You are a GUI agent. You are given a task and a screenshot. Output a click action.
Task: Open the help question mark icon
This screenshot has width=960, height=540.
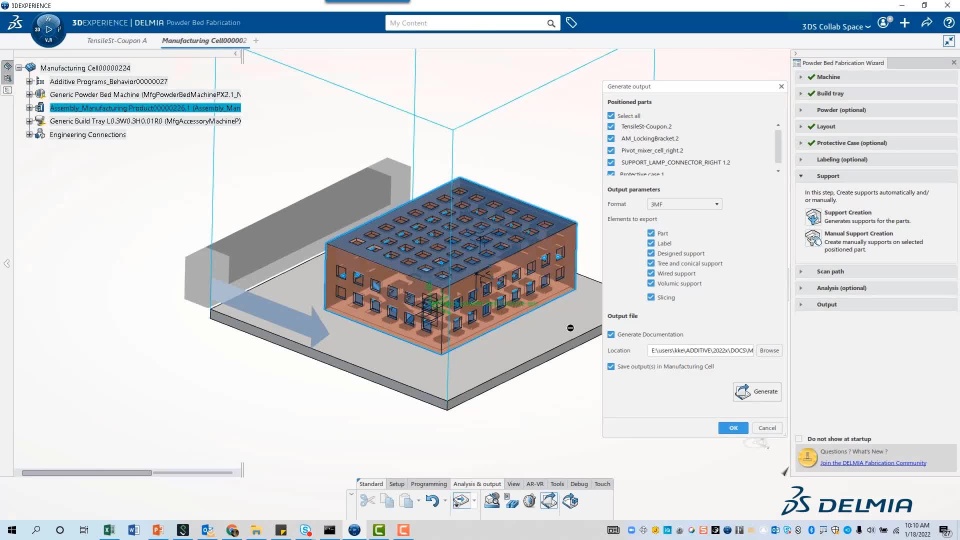(949, 23)
